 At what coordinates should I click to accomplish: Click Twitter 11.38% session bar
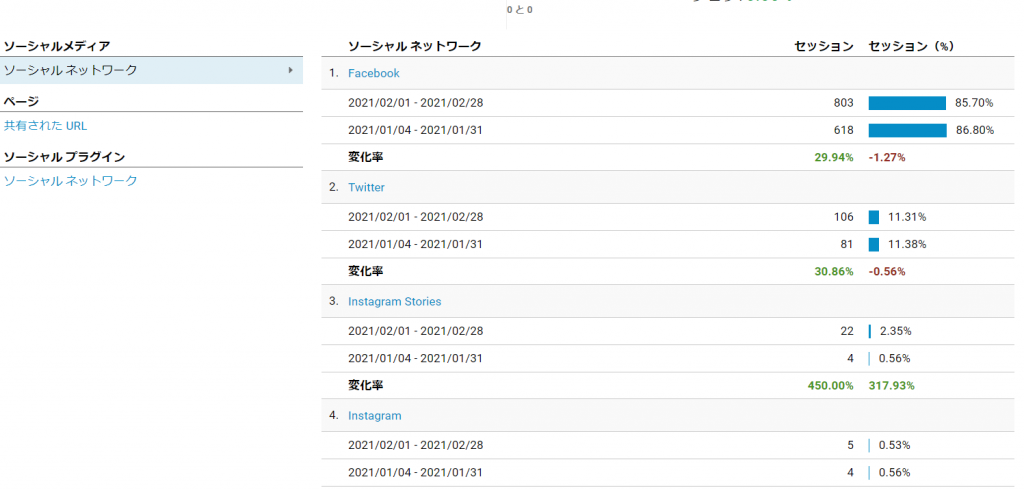pos(874,244)
